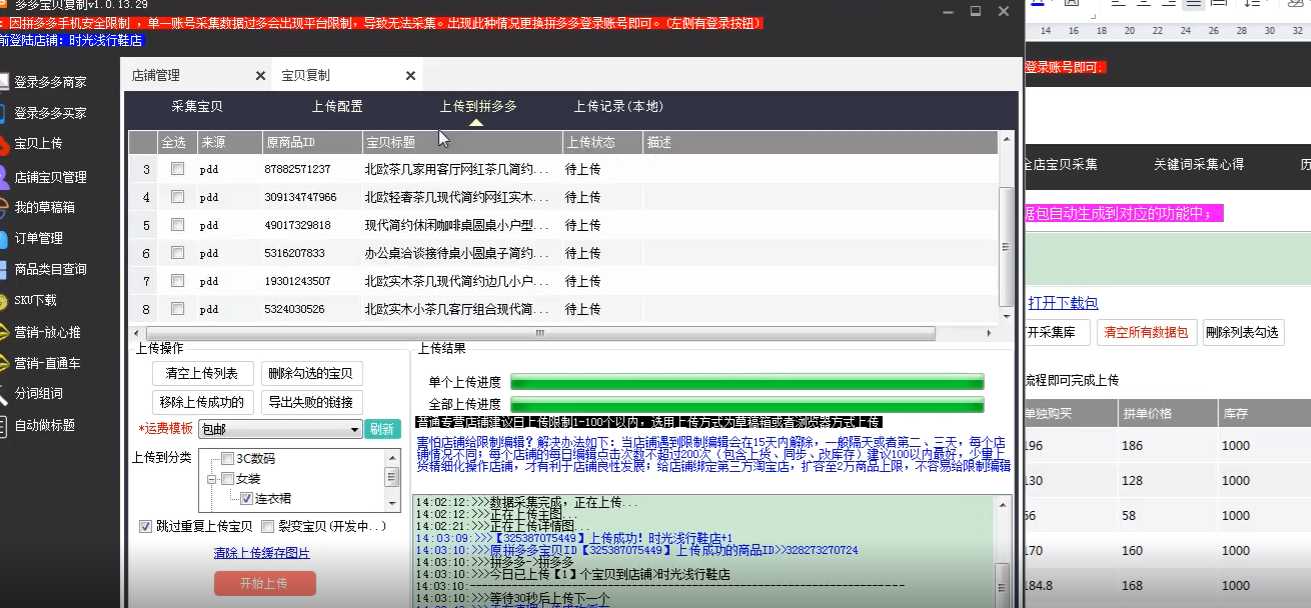The image size is (1311, 608).
Task: Tick the 女装 category checkbox
Action: tap(227, 479)
